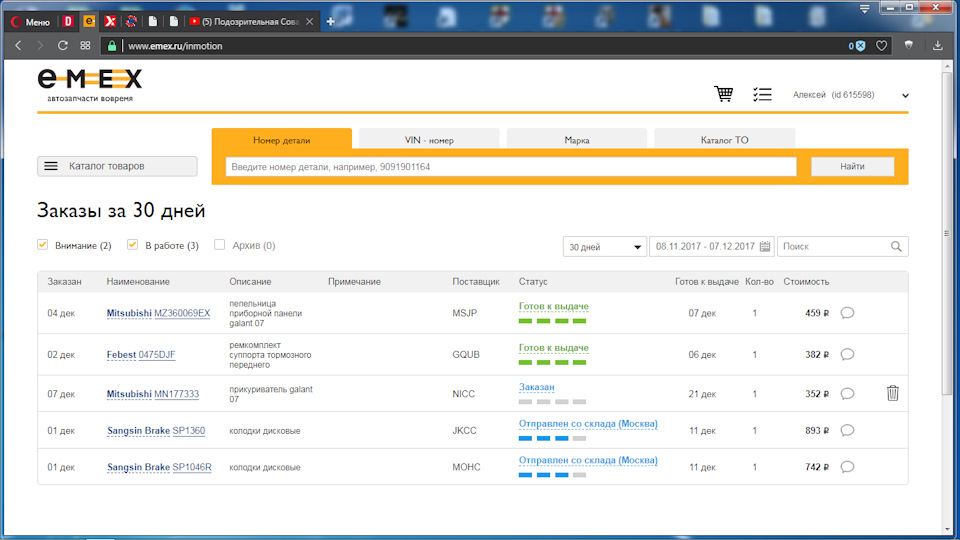Open the Каталог товаров menu
Screen dimensions: 960x540
pos(117,166)
